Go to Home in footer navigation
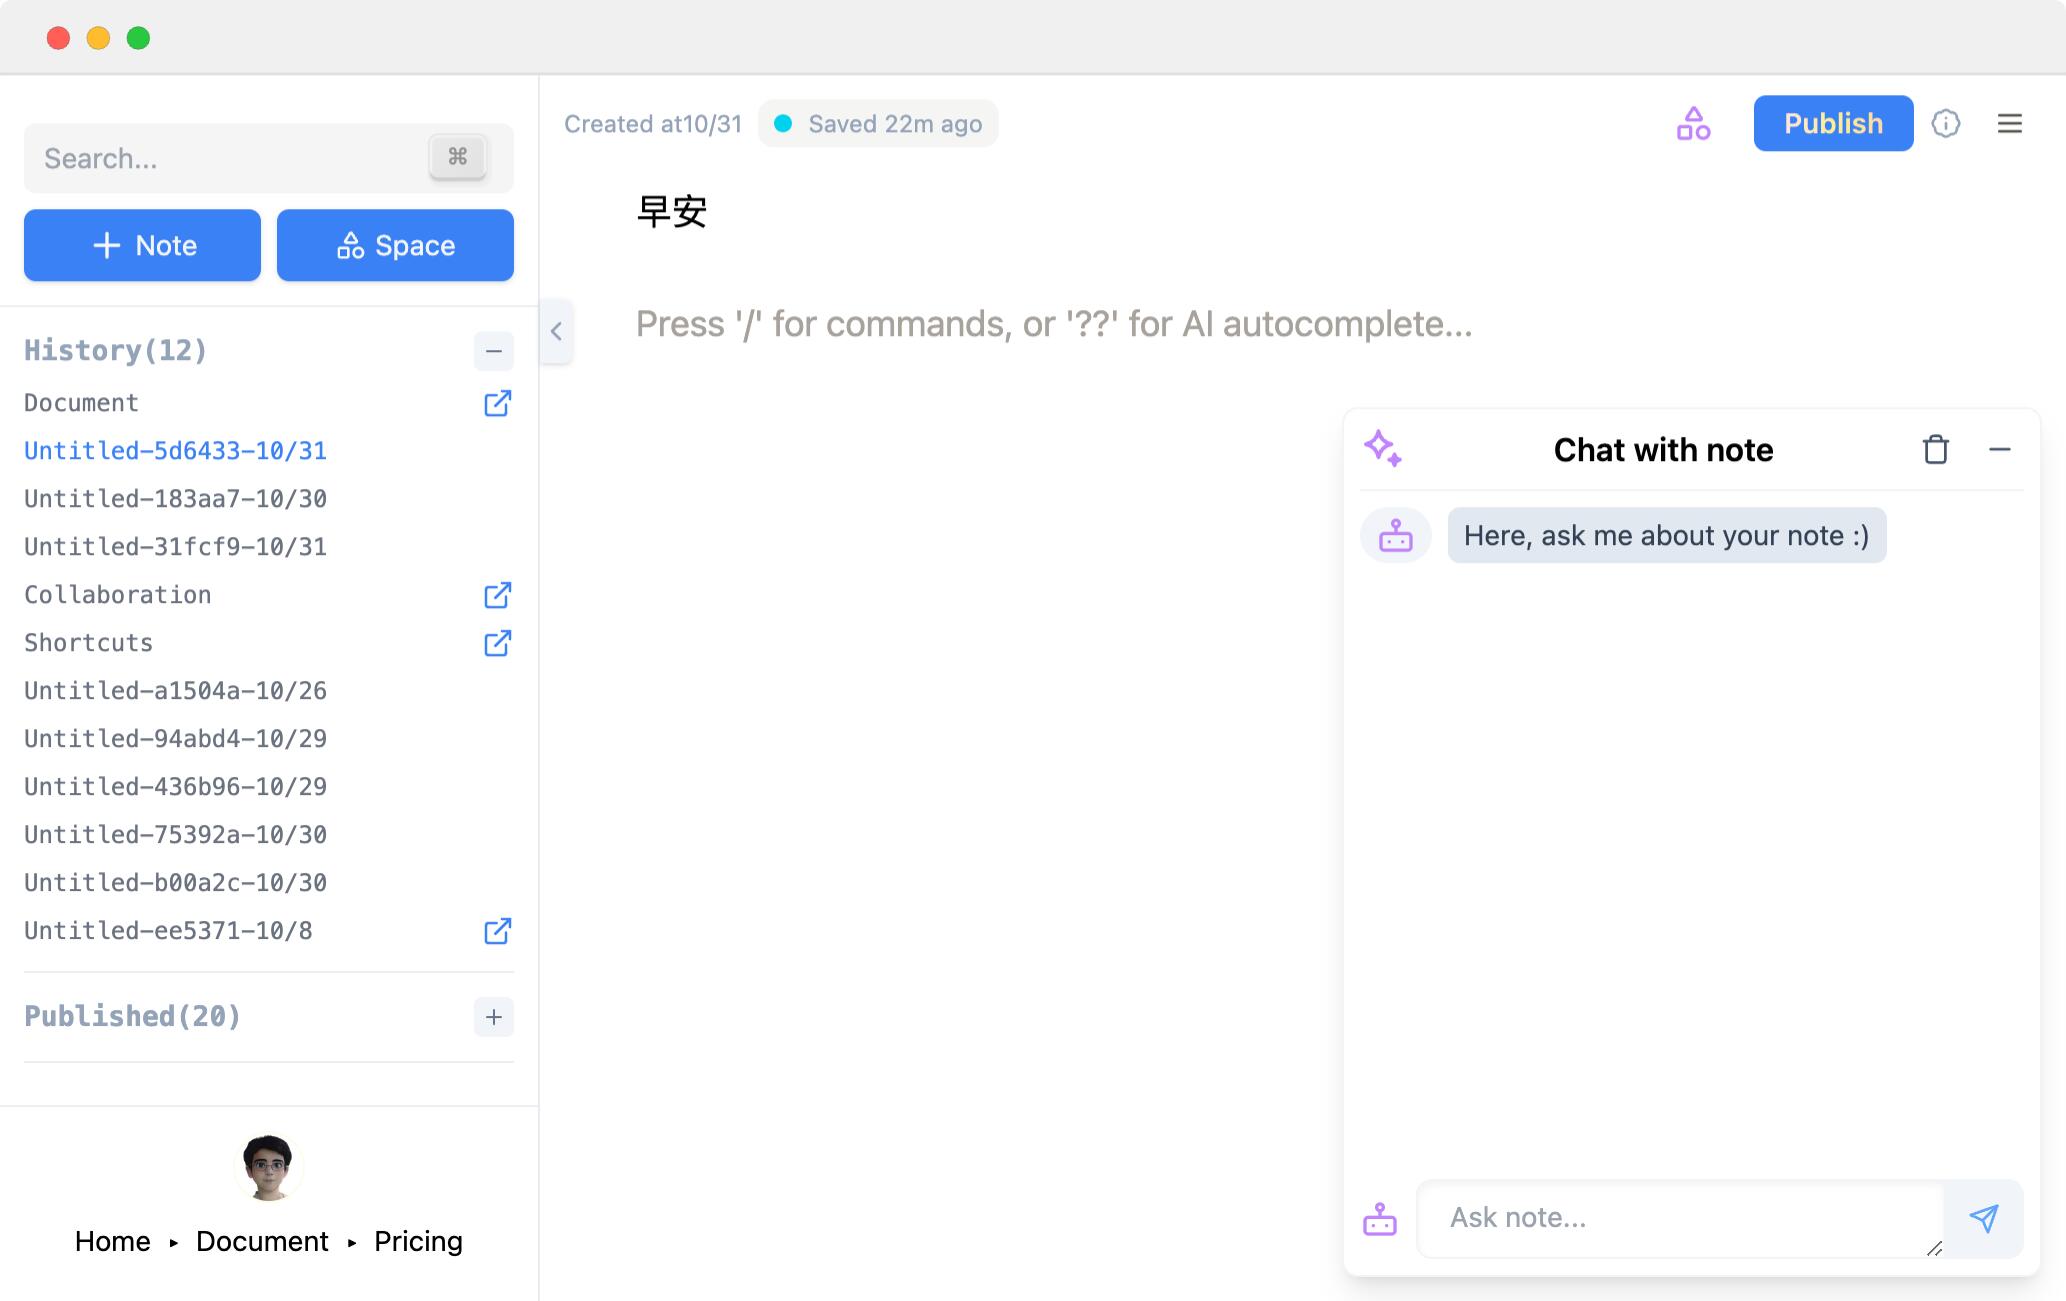 tap(112, 1241)
